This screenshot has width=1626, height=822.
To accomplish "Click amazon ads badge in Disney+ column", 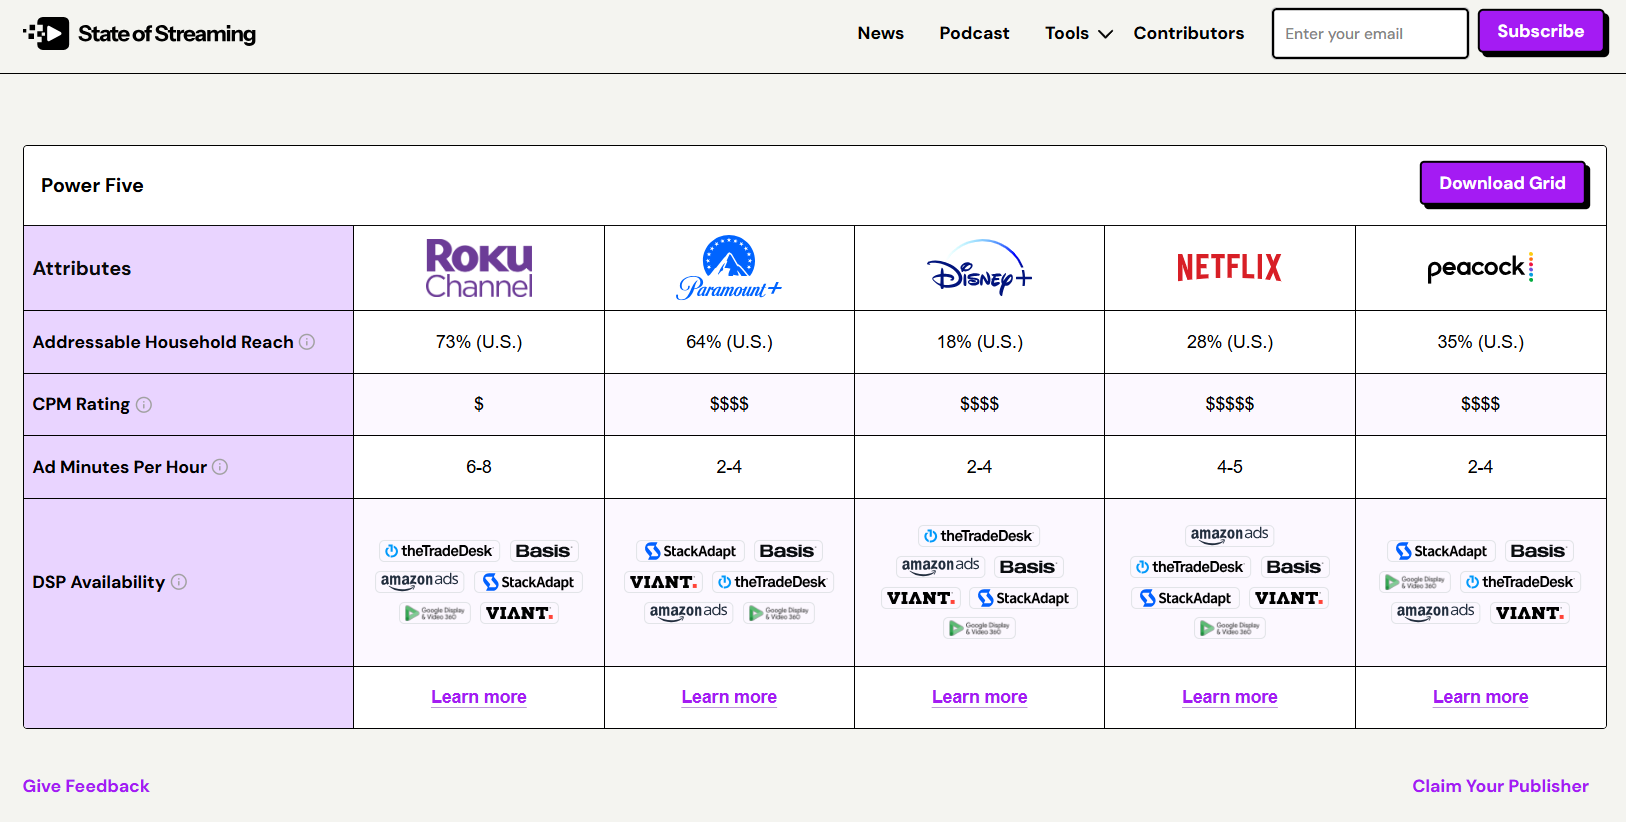I will point(941,566).
